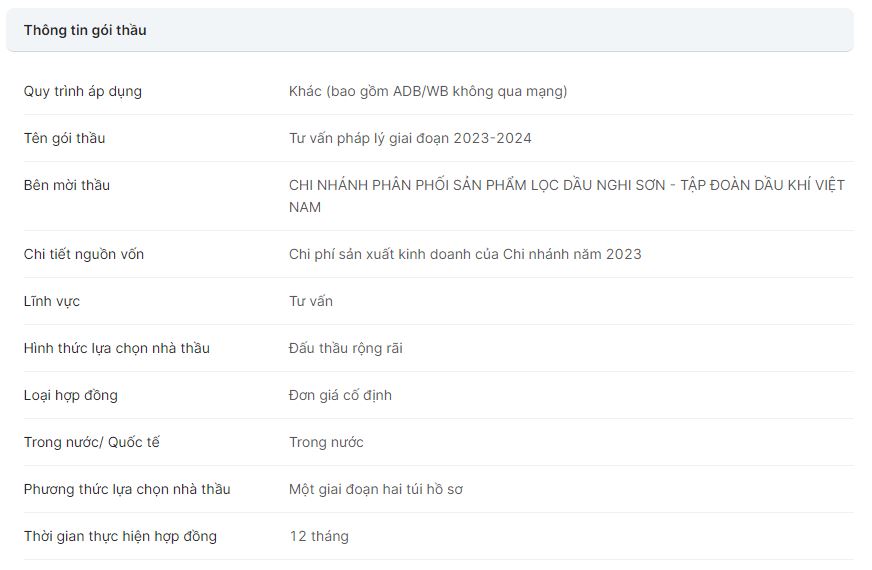Click the 'Bên mời thầu' label
This screenshot has width=872, height=570.
(x=67, y=185)
